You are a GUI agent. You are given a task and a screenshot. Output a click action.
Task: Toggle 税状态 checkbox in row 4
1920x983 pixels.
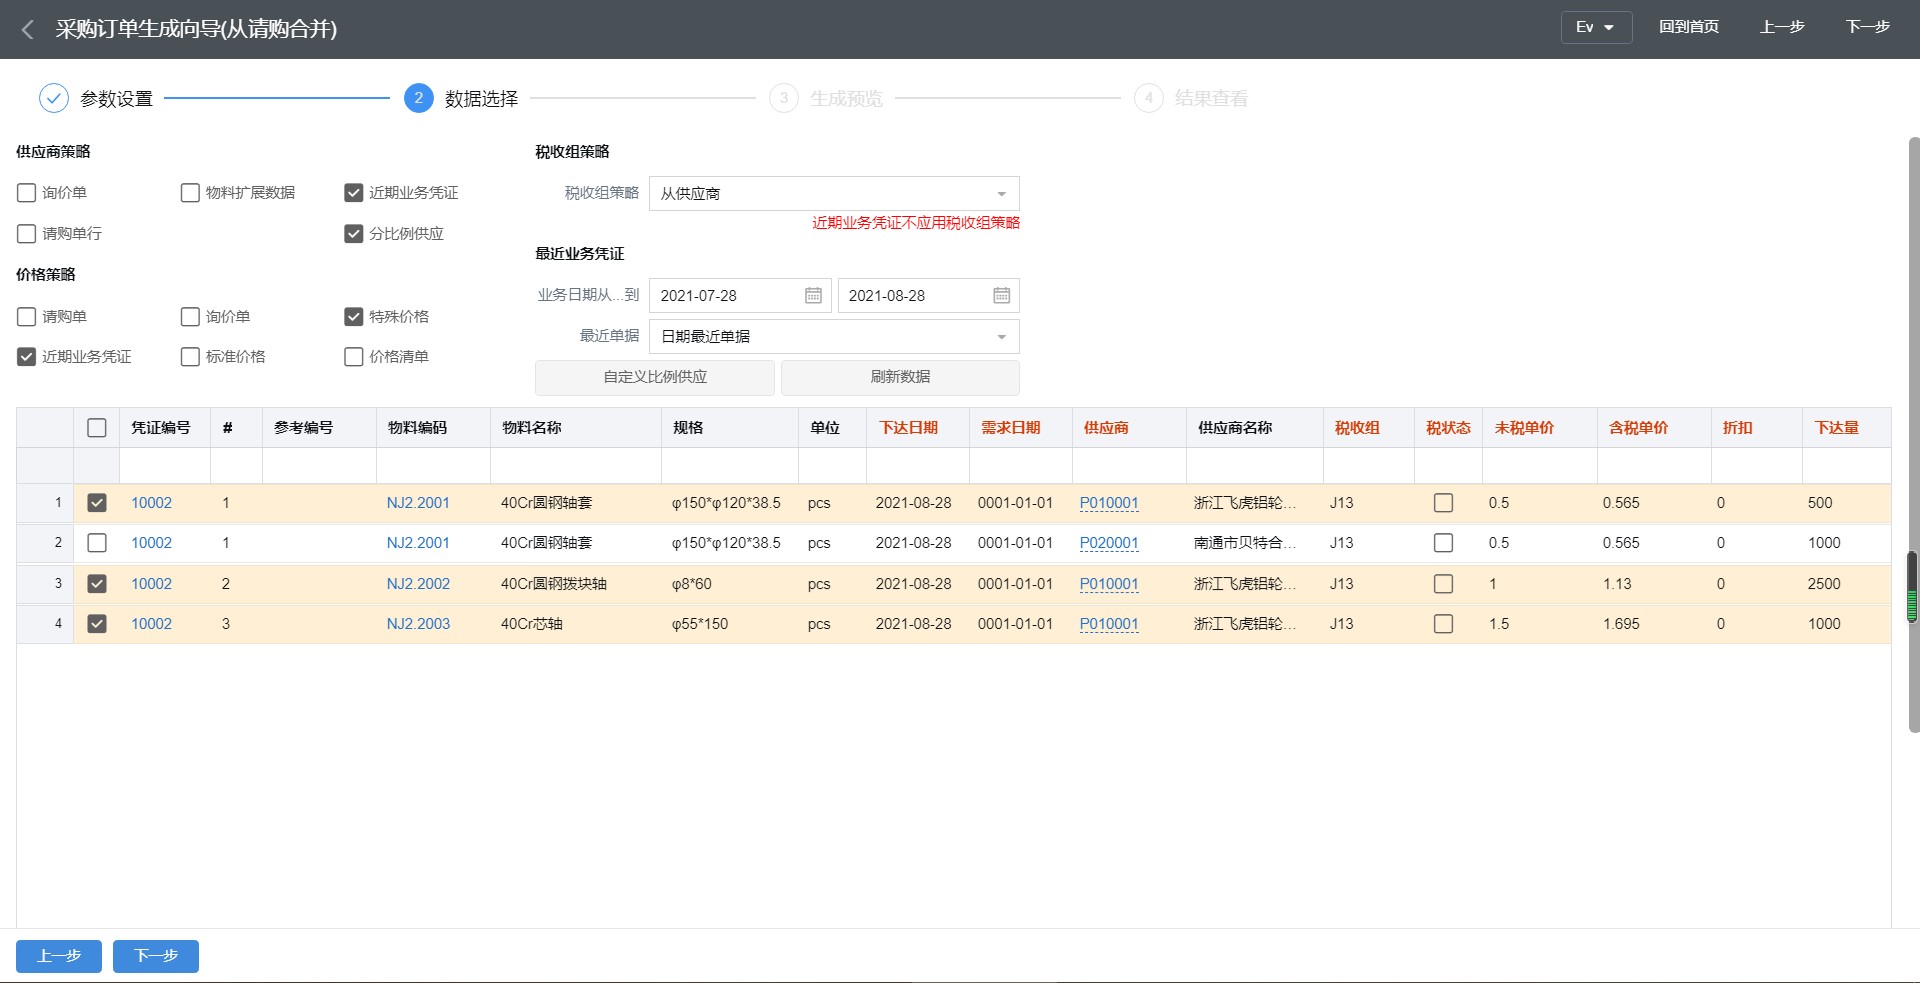(1444, 624)
